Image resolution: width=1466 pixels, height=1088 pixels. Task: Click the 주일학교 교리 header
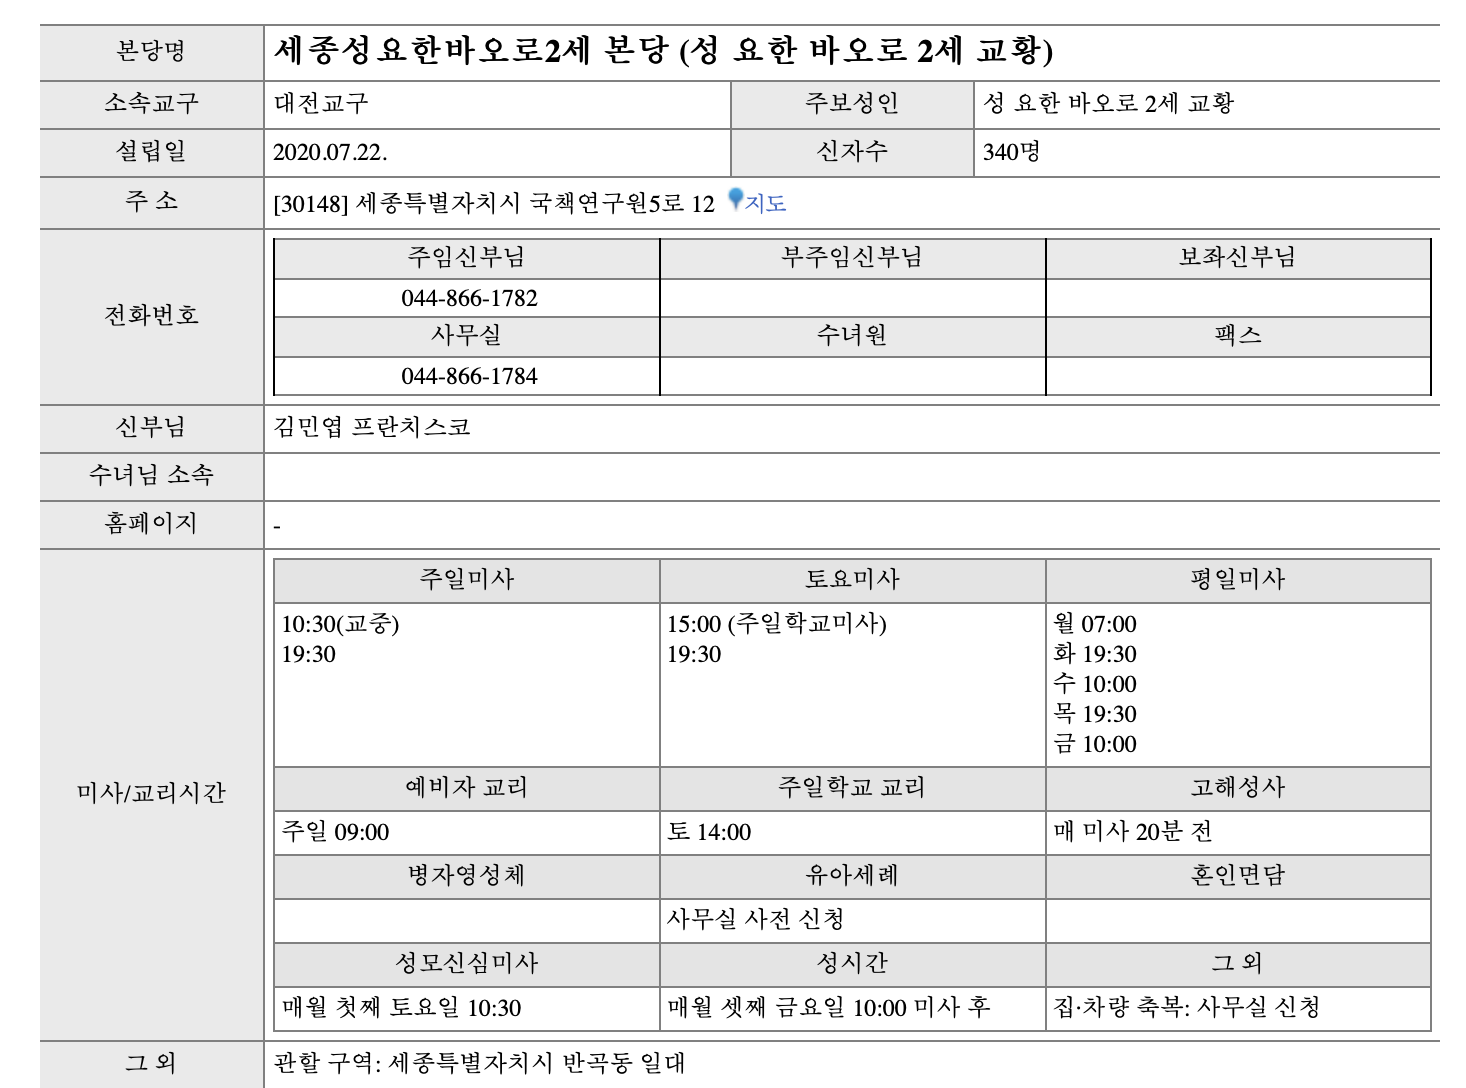[852, 788]
